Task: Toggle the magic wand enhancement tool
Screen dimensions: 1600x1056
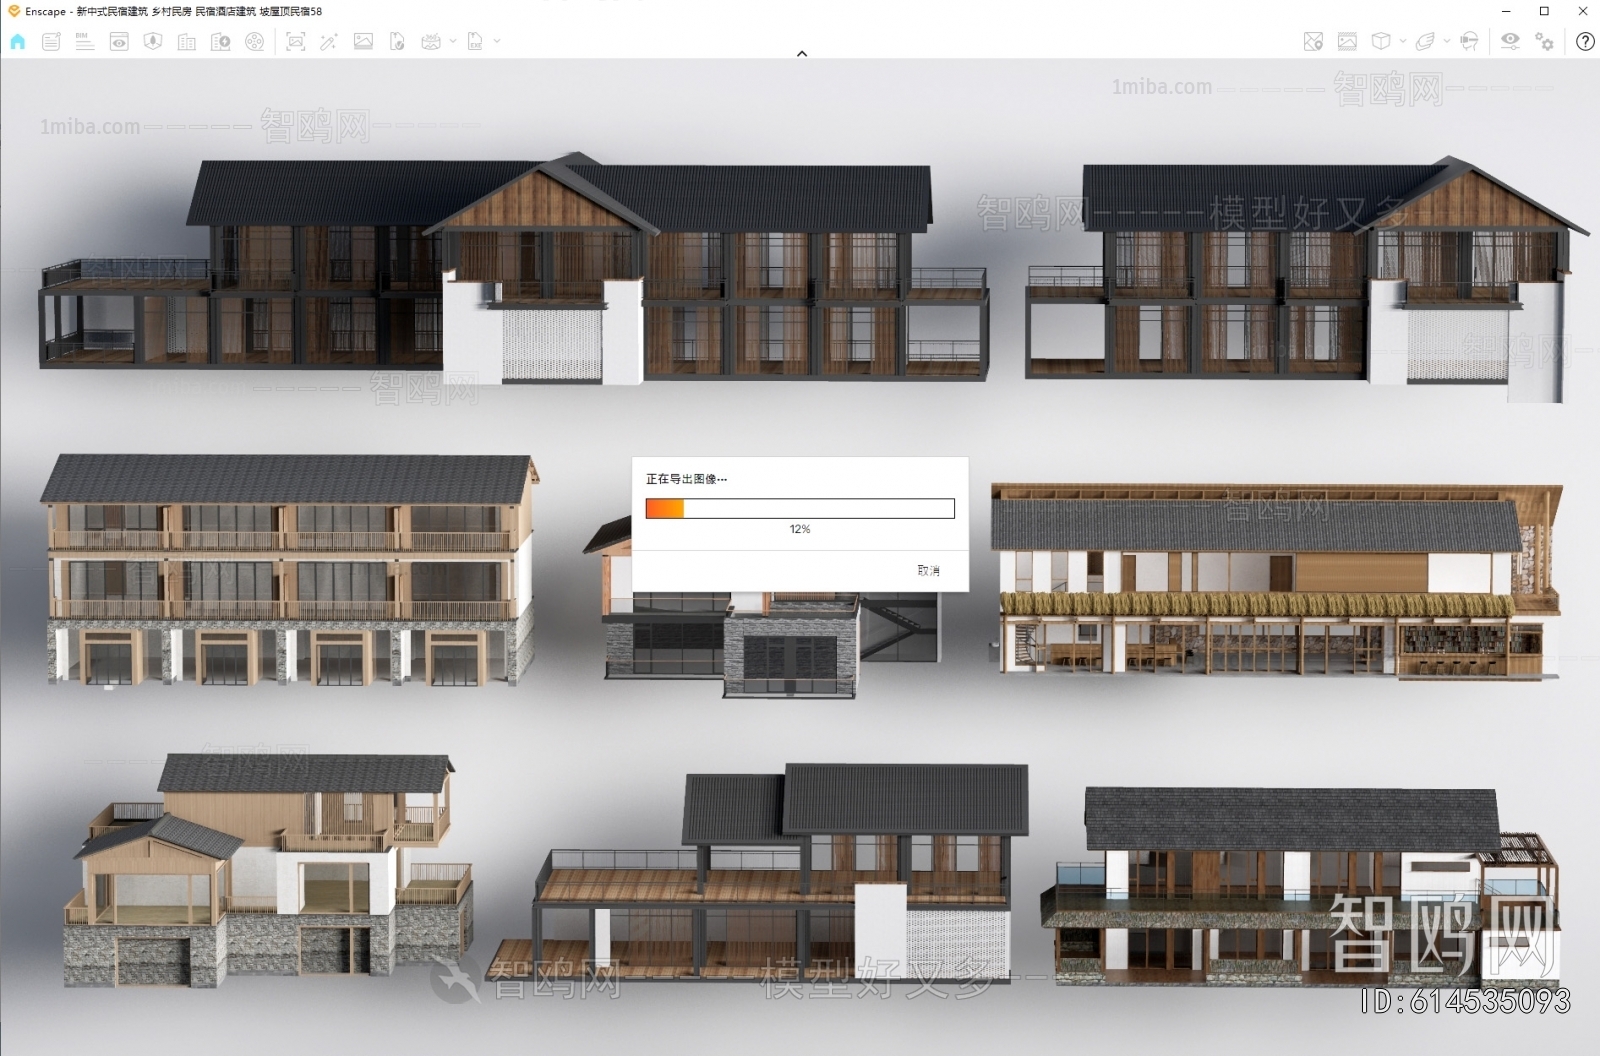Action: (x=328, y=42)
